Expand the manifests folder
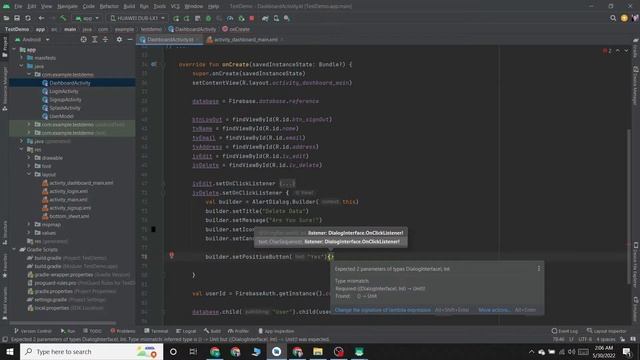Screen dimensions: 640x360 click(22, 58)
